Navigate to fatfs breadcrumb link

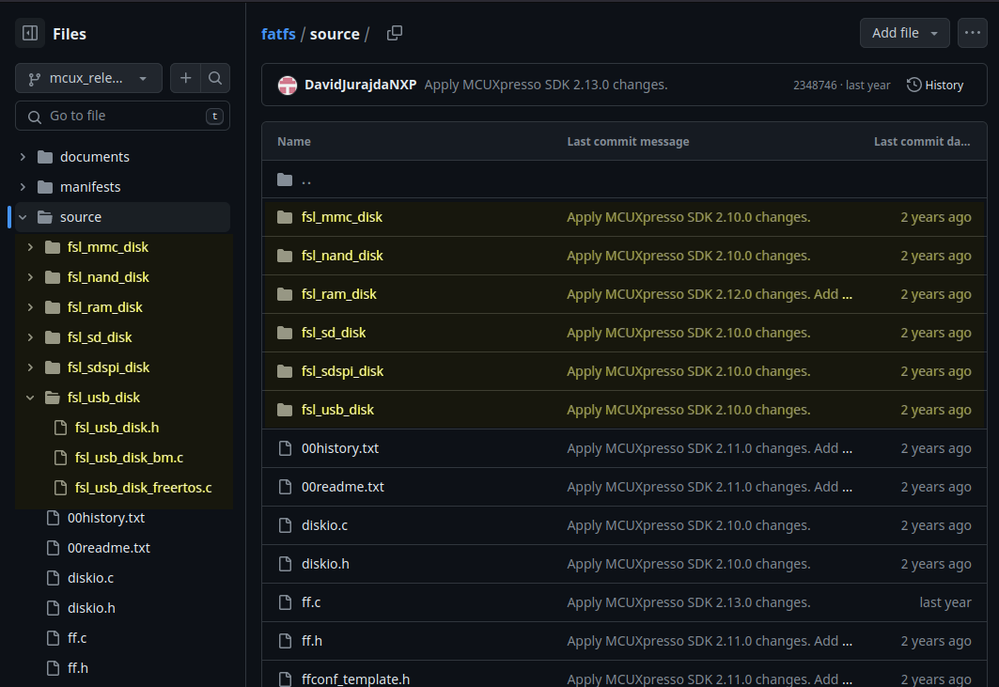pos(278,34)
